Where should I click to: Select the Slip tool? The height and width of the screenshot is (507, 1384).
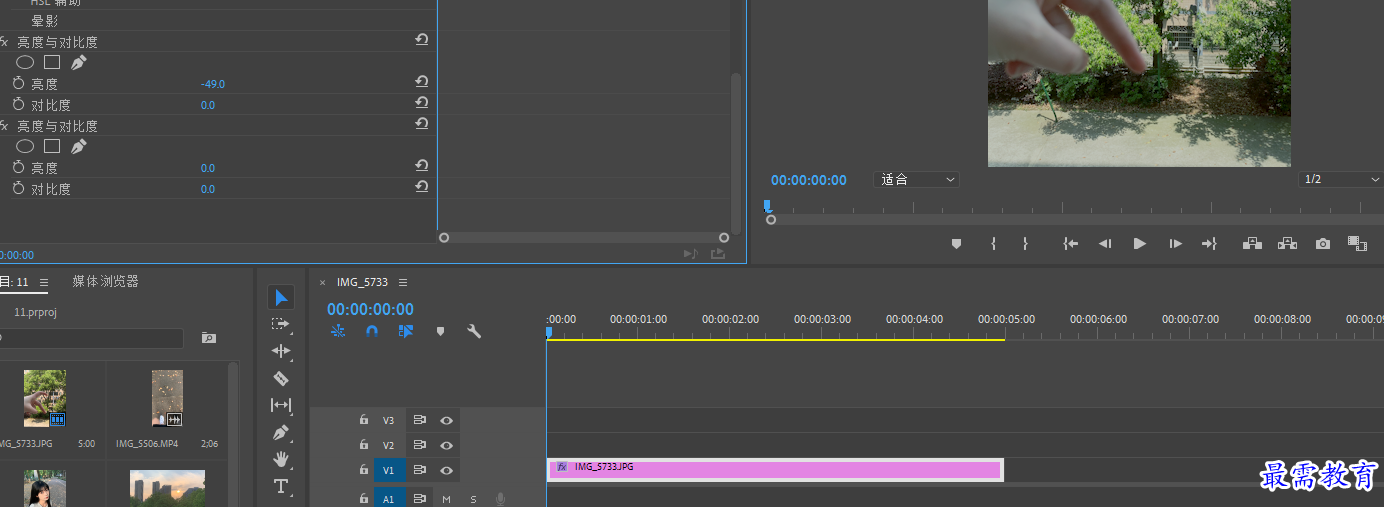pos(281,405)
